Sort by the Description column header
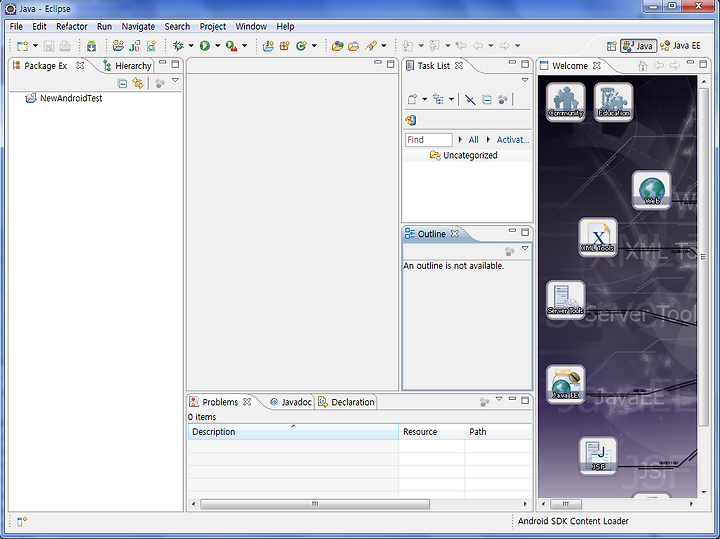Viewport: 720px width, 539px height. 293,432
